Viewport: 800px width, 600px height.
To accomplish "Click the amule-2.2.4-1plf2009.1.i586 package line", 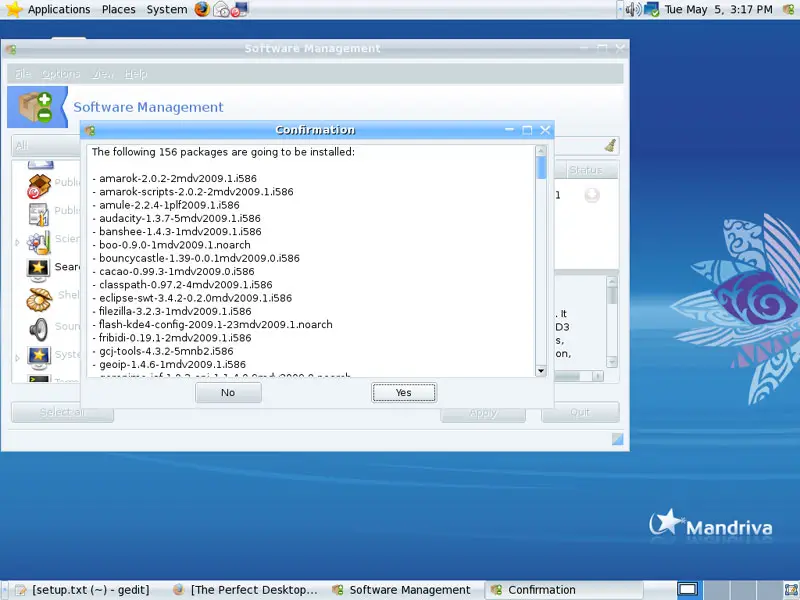I will [166, 205].
